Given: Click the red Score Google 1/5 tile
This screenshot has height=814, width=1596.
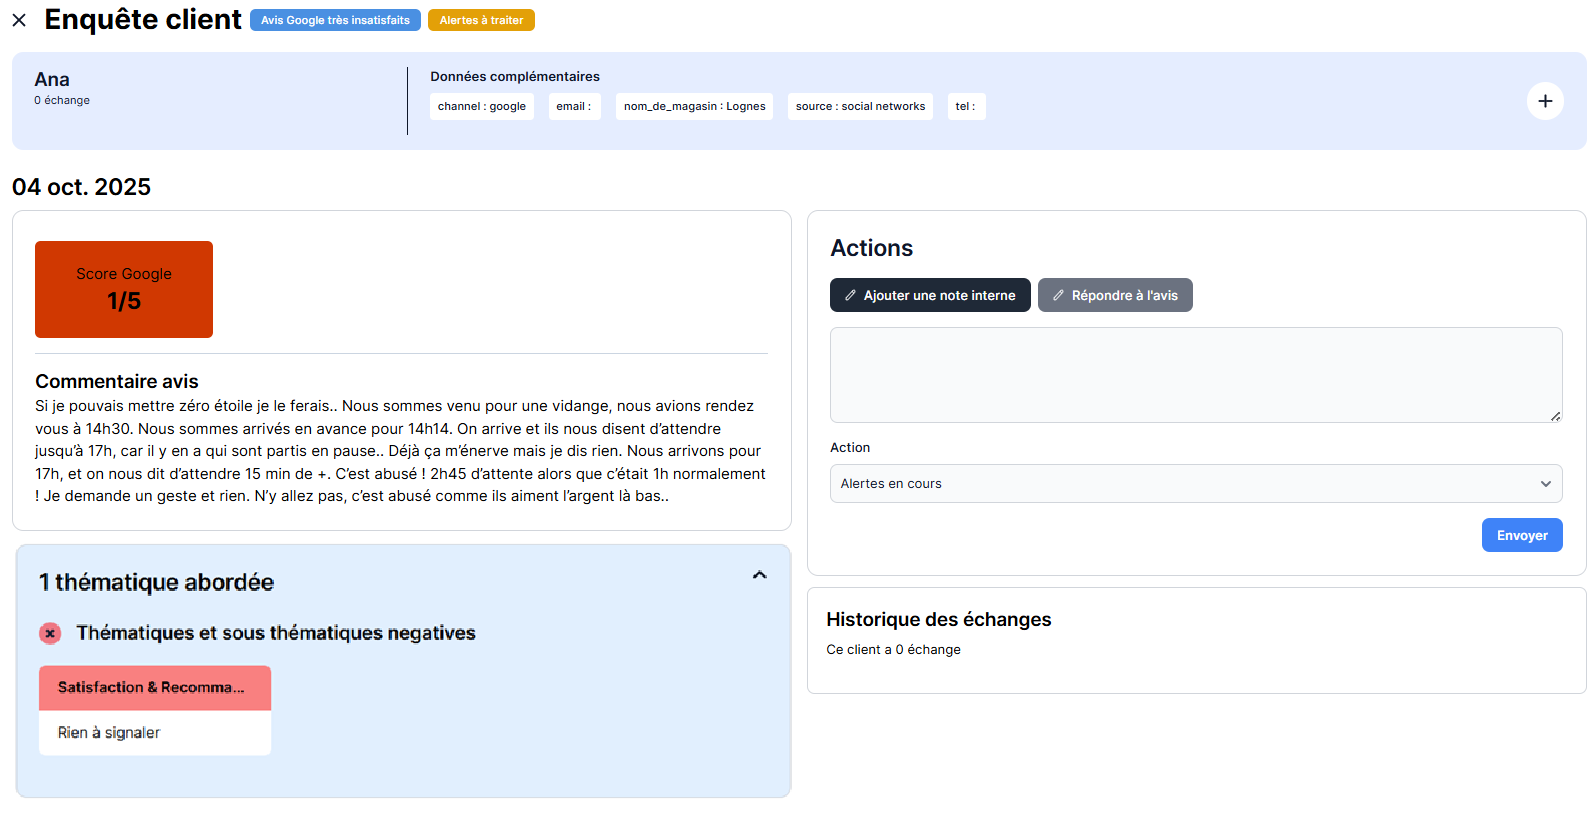Looking at the screenshot, I should pos(124,289).
